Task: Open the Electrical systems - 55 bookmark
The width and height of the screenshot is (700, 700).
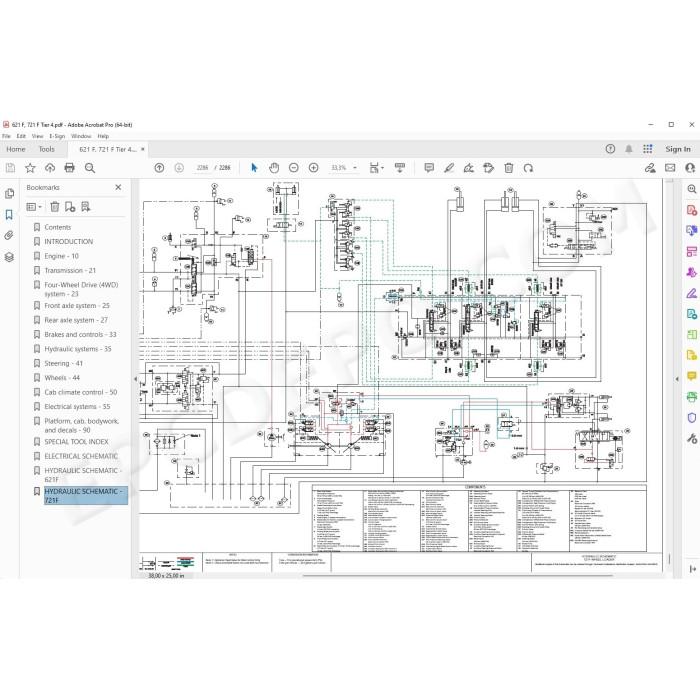Action: tap(77, 407)
